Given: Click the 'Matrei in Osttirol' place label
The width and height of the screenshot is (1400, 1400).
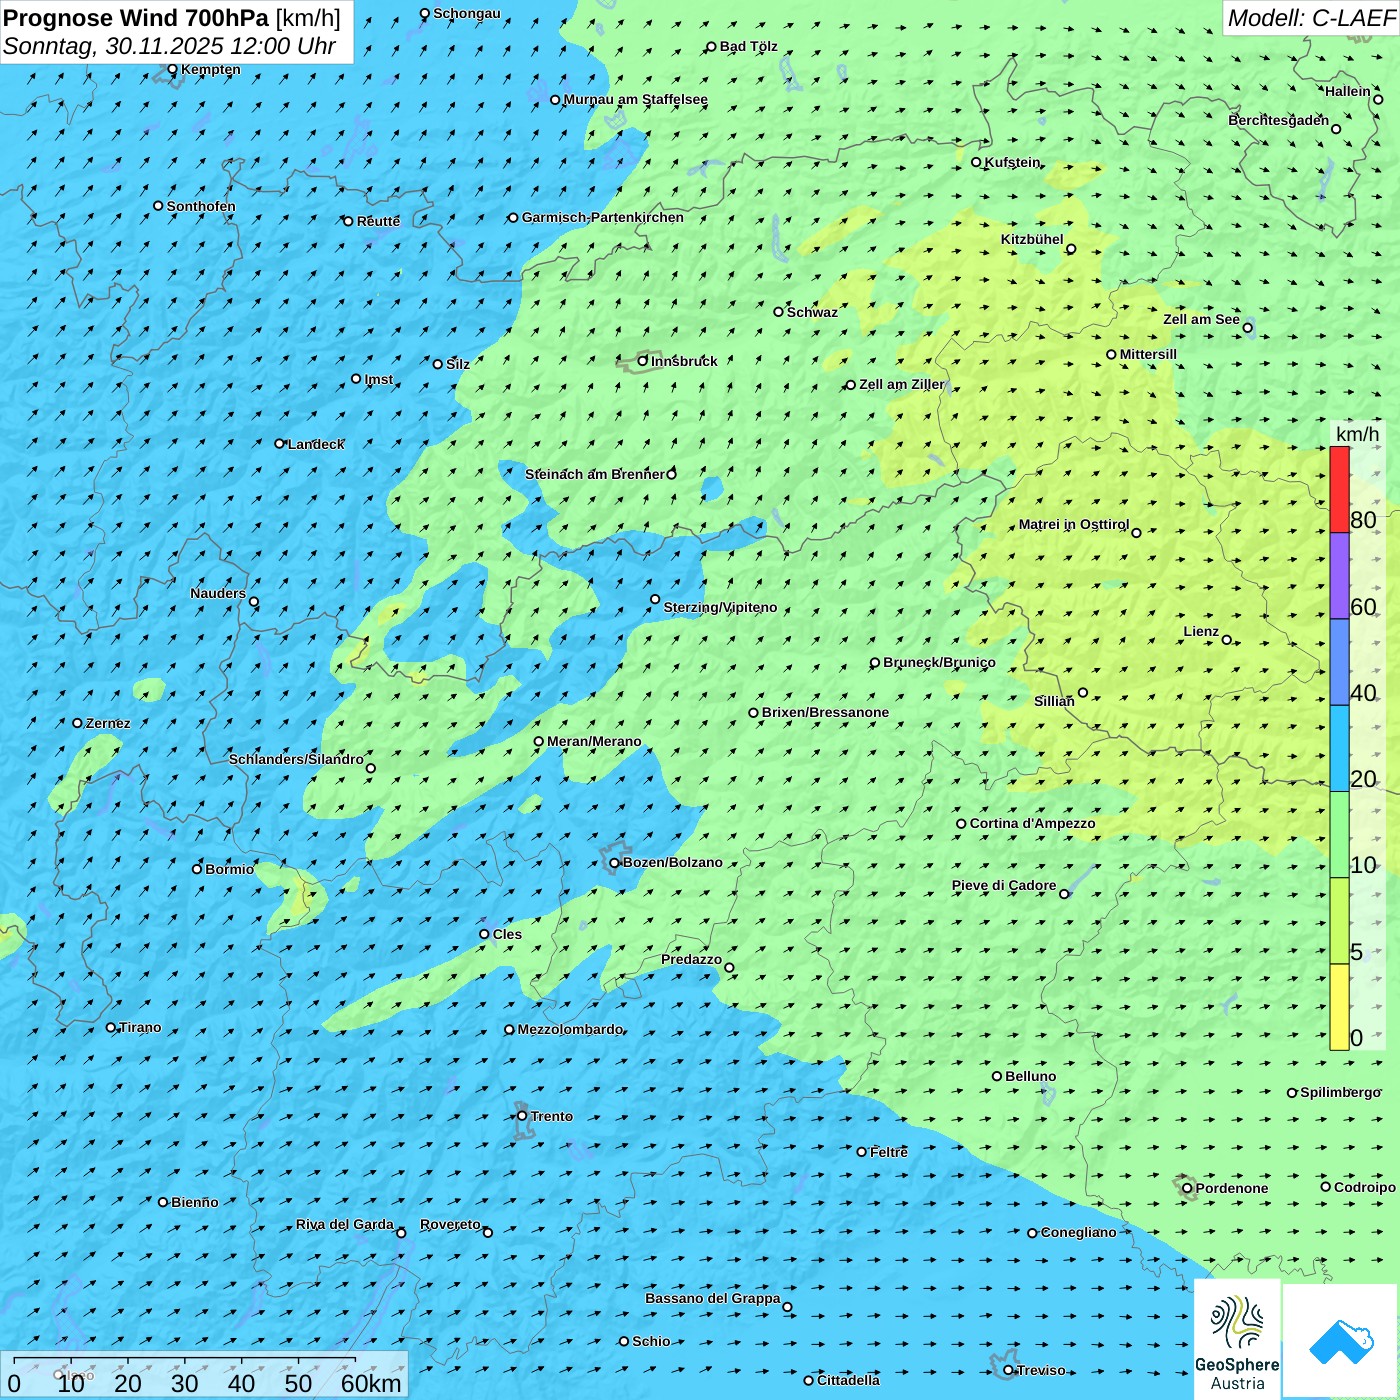Looking at the screenshot, I should (1073, 525).
